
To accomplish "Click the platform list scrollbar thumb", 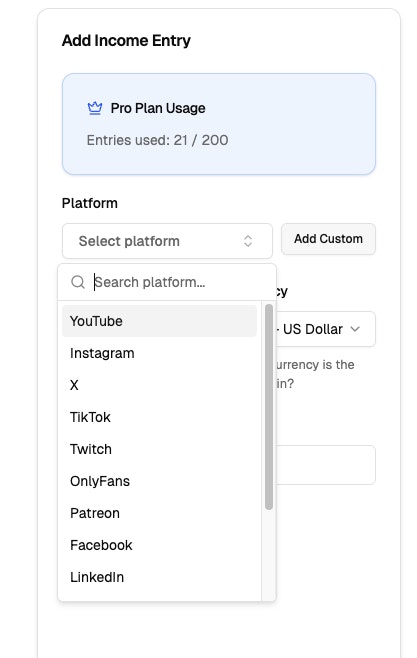I will coord(269,407).
